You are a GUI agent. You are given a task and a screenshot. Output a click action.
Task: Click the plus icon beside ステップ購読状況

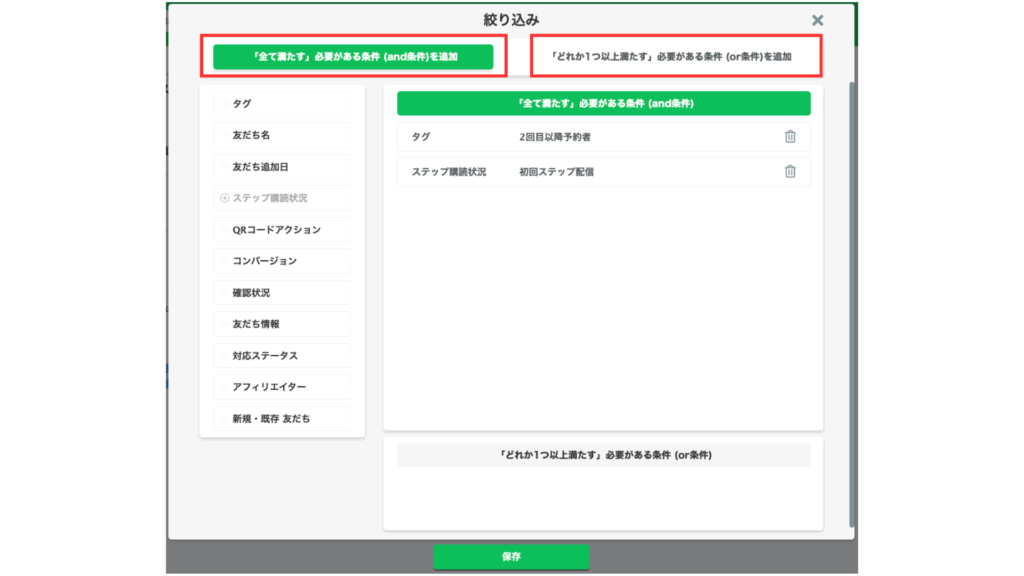[224, 198]
